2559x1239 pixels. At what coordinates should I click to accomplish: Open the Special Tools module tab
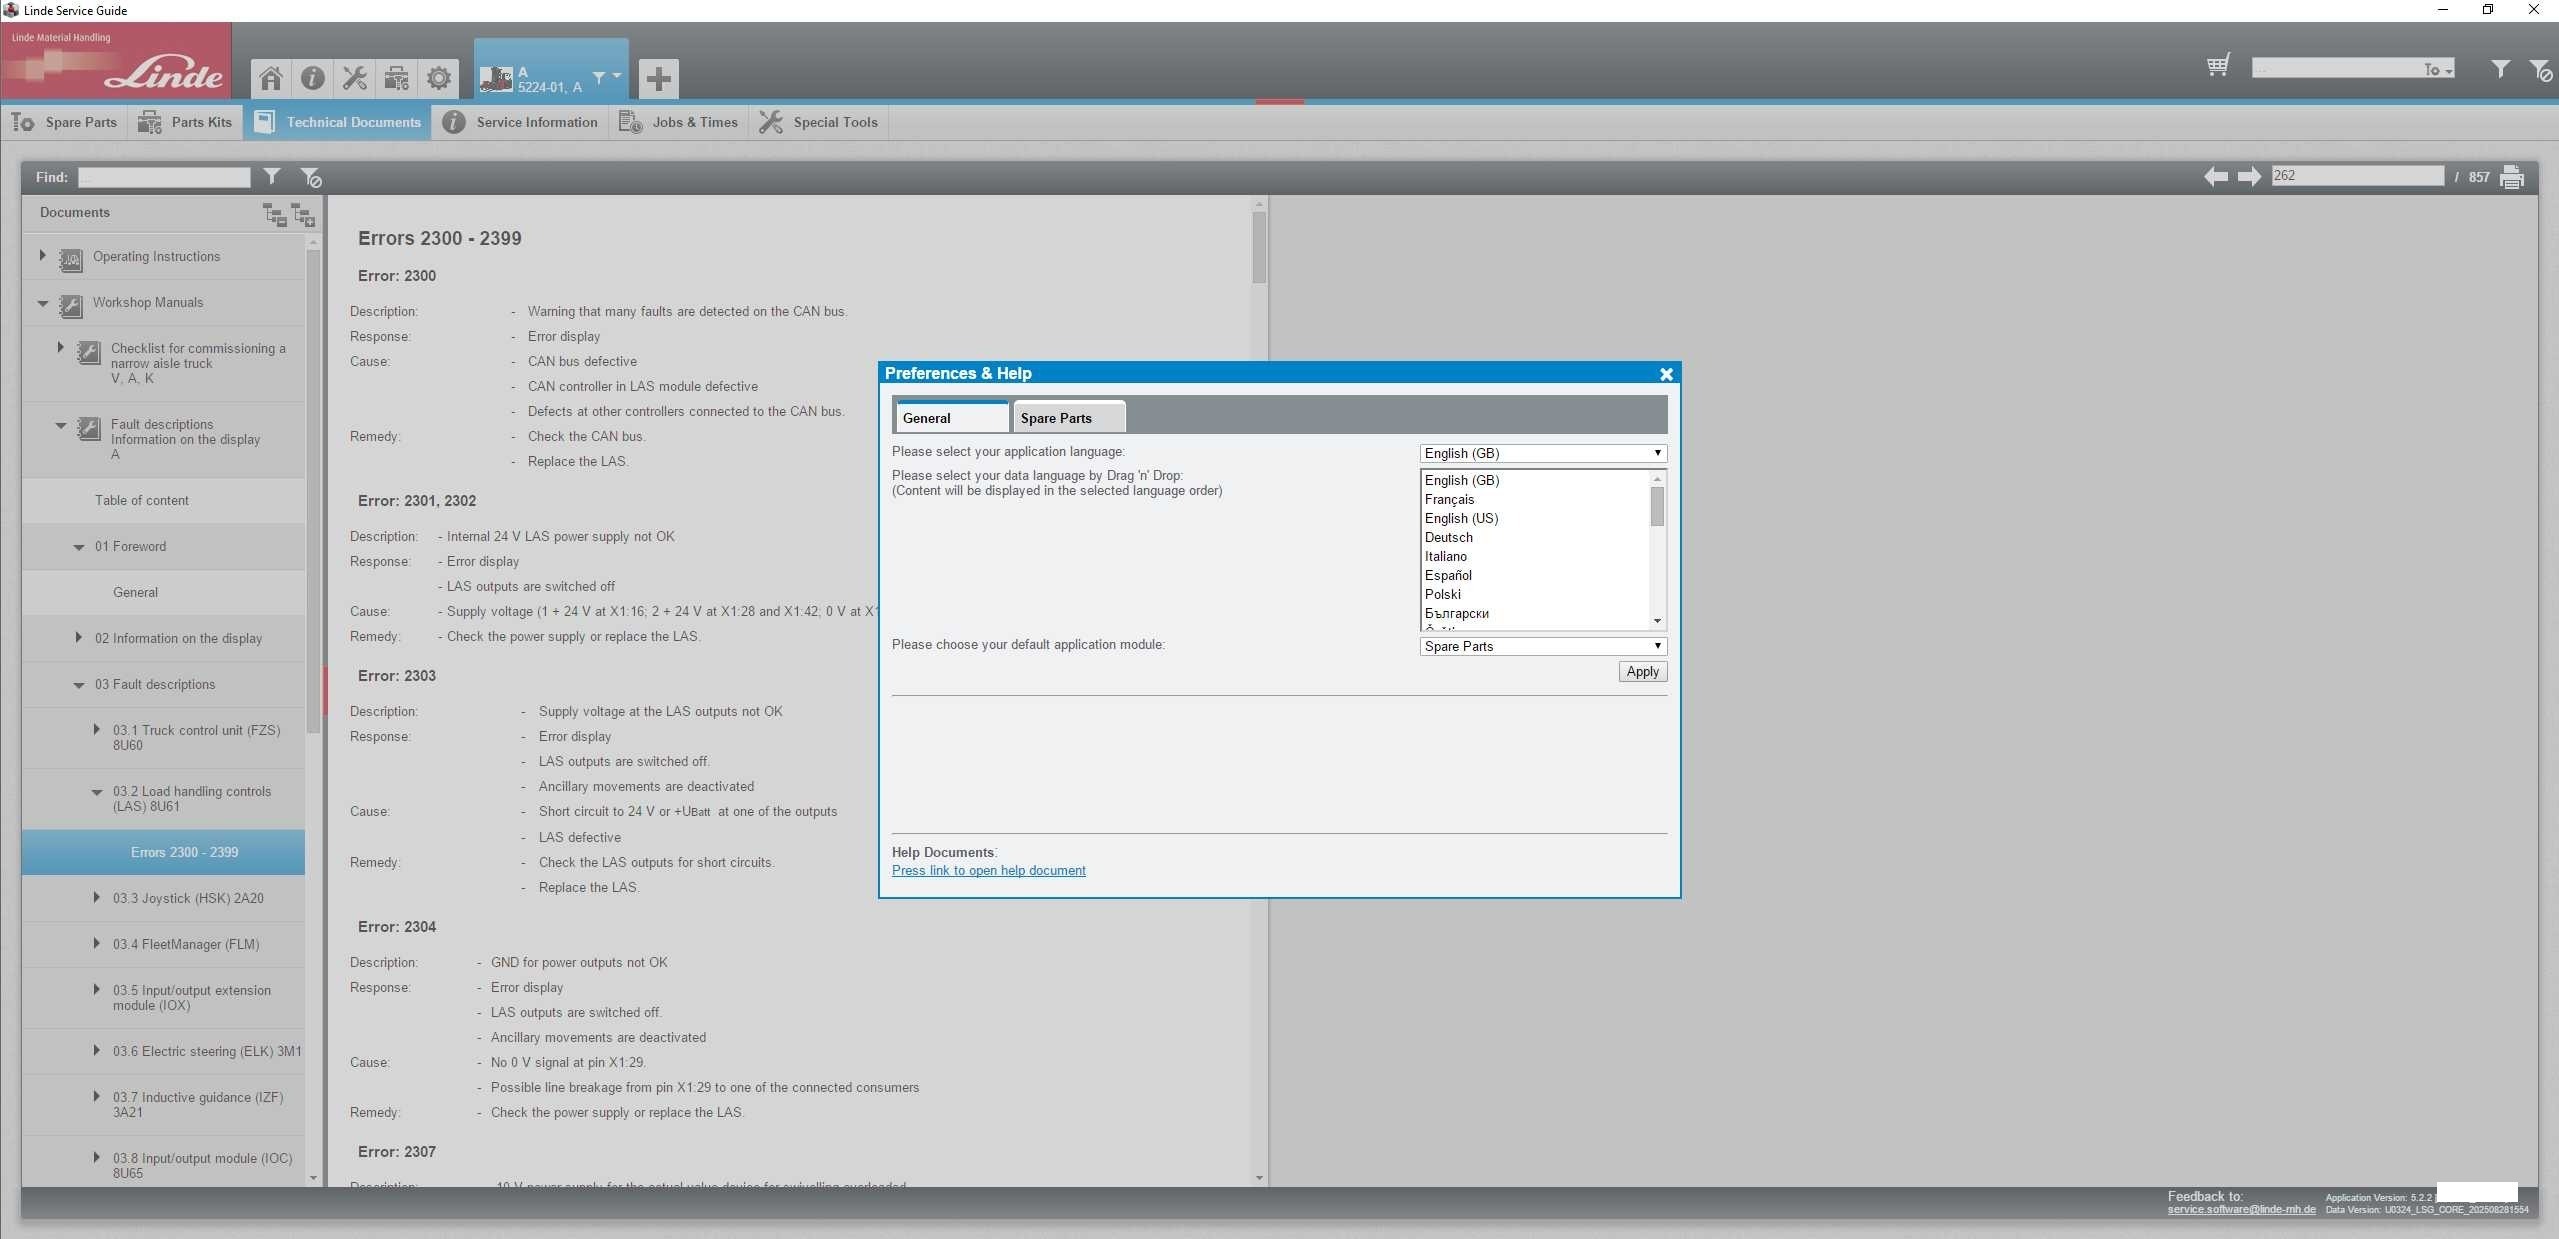tap(818, 122)
